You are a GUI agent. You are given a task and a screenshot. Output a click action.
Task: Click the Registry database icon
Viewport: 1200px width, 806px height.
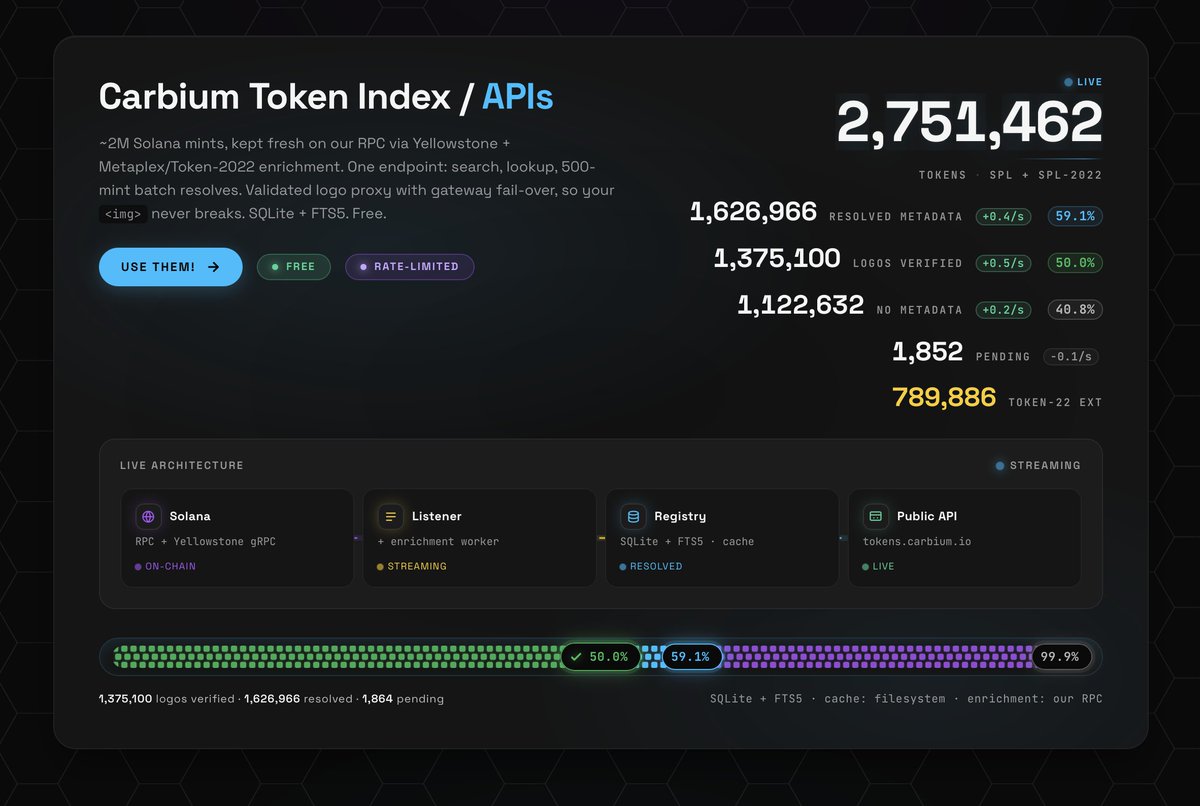(633, 517)
